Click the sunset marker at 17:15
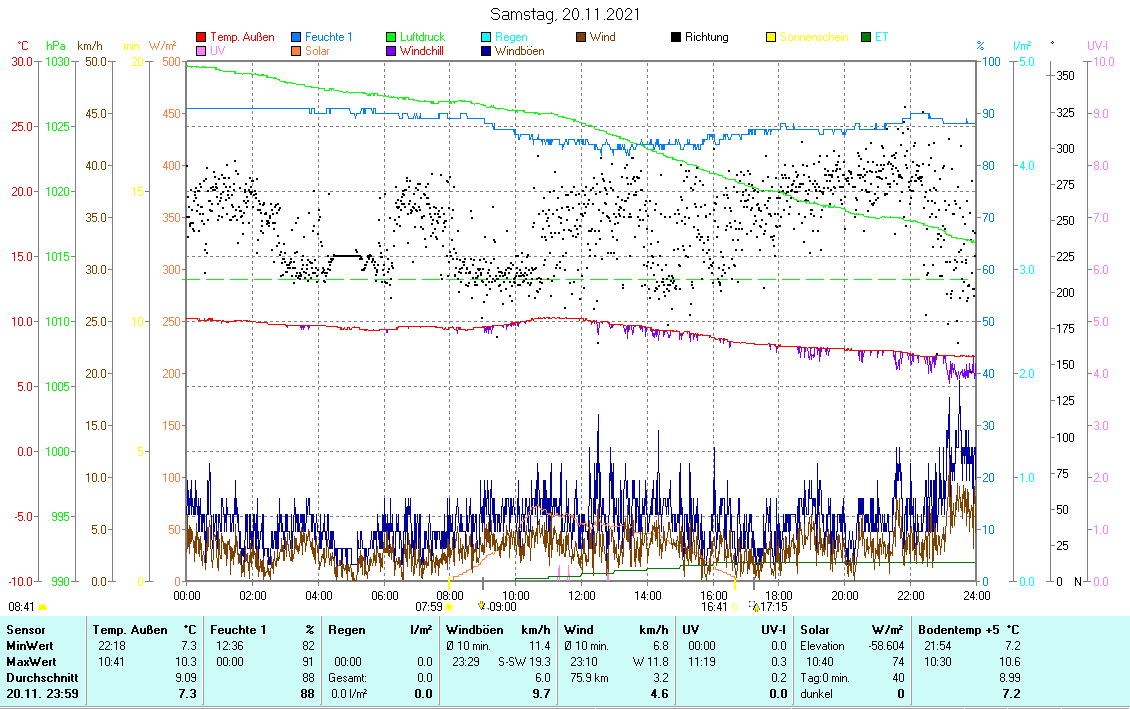Image resolution: width=1130 pixels, height=709 pixels. (756, 606)
